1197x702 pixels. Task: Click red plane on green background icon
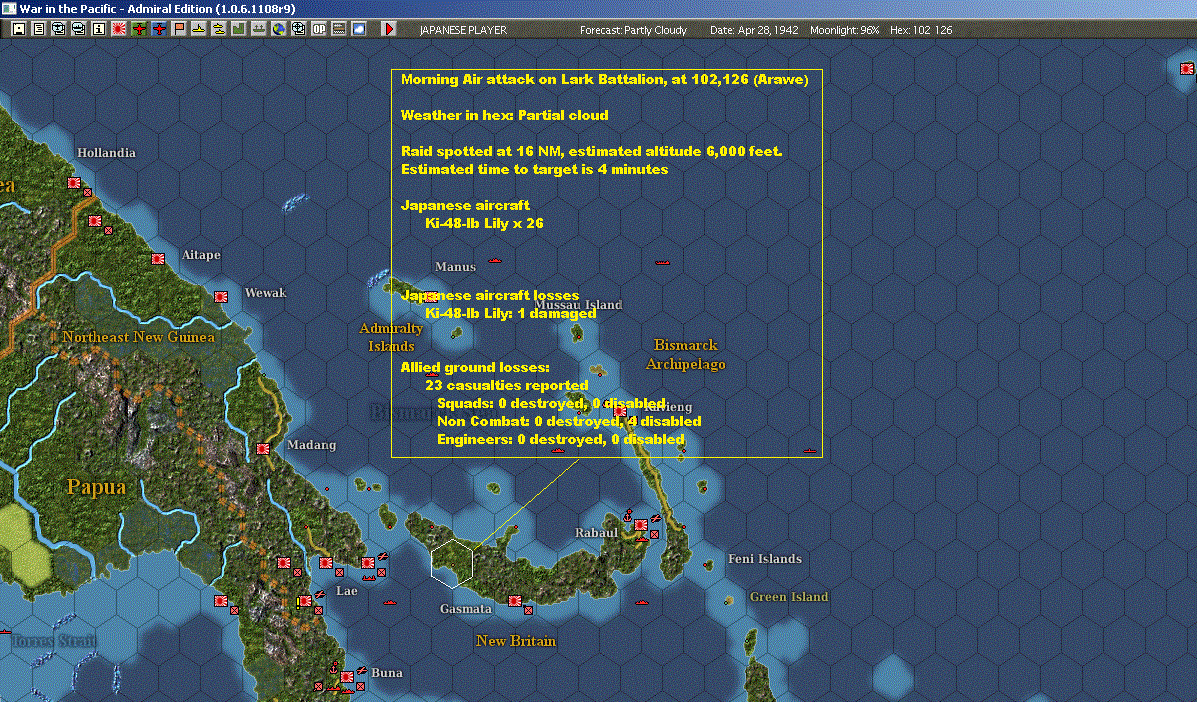(138, 29)
